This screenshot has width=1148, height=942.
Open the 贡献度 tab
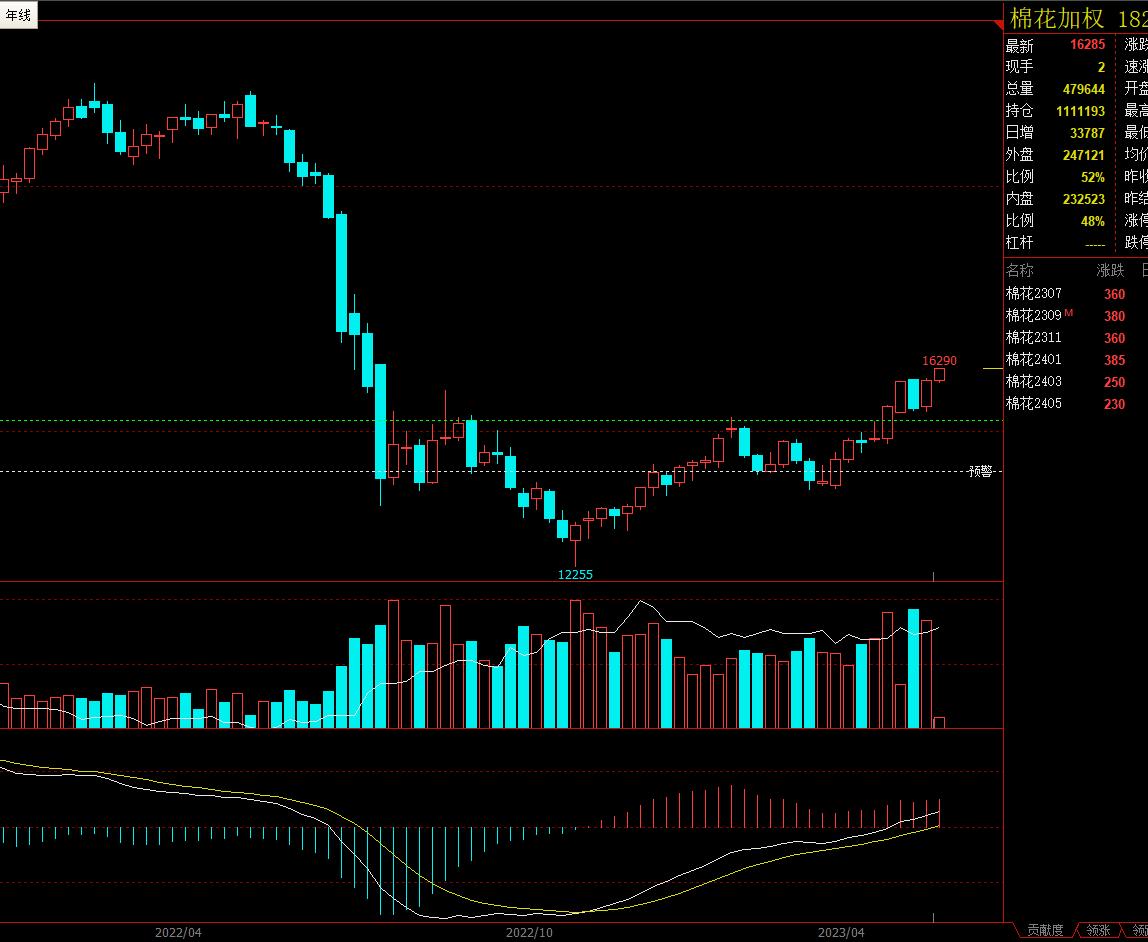pyautogui.click(x=1045, y=930)
